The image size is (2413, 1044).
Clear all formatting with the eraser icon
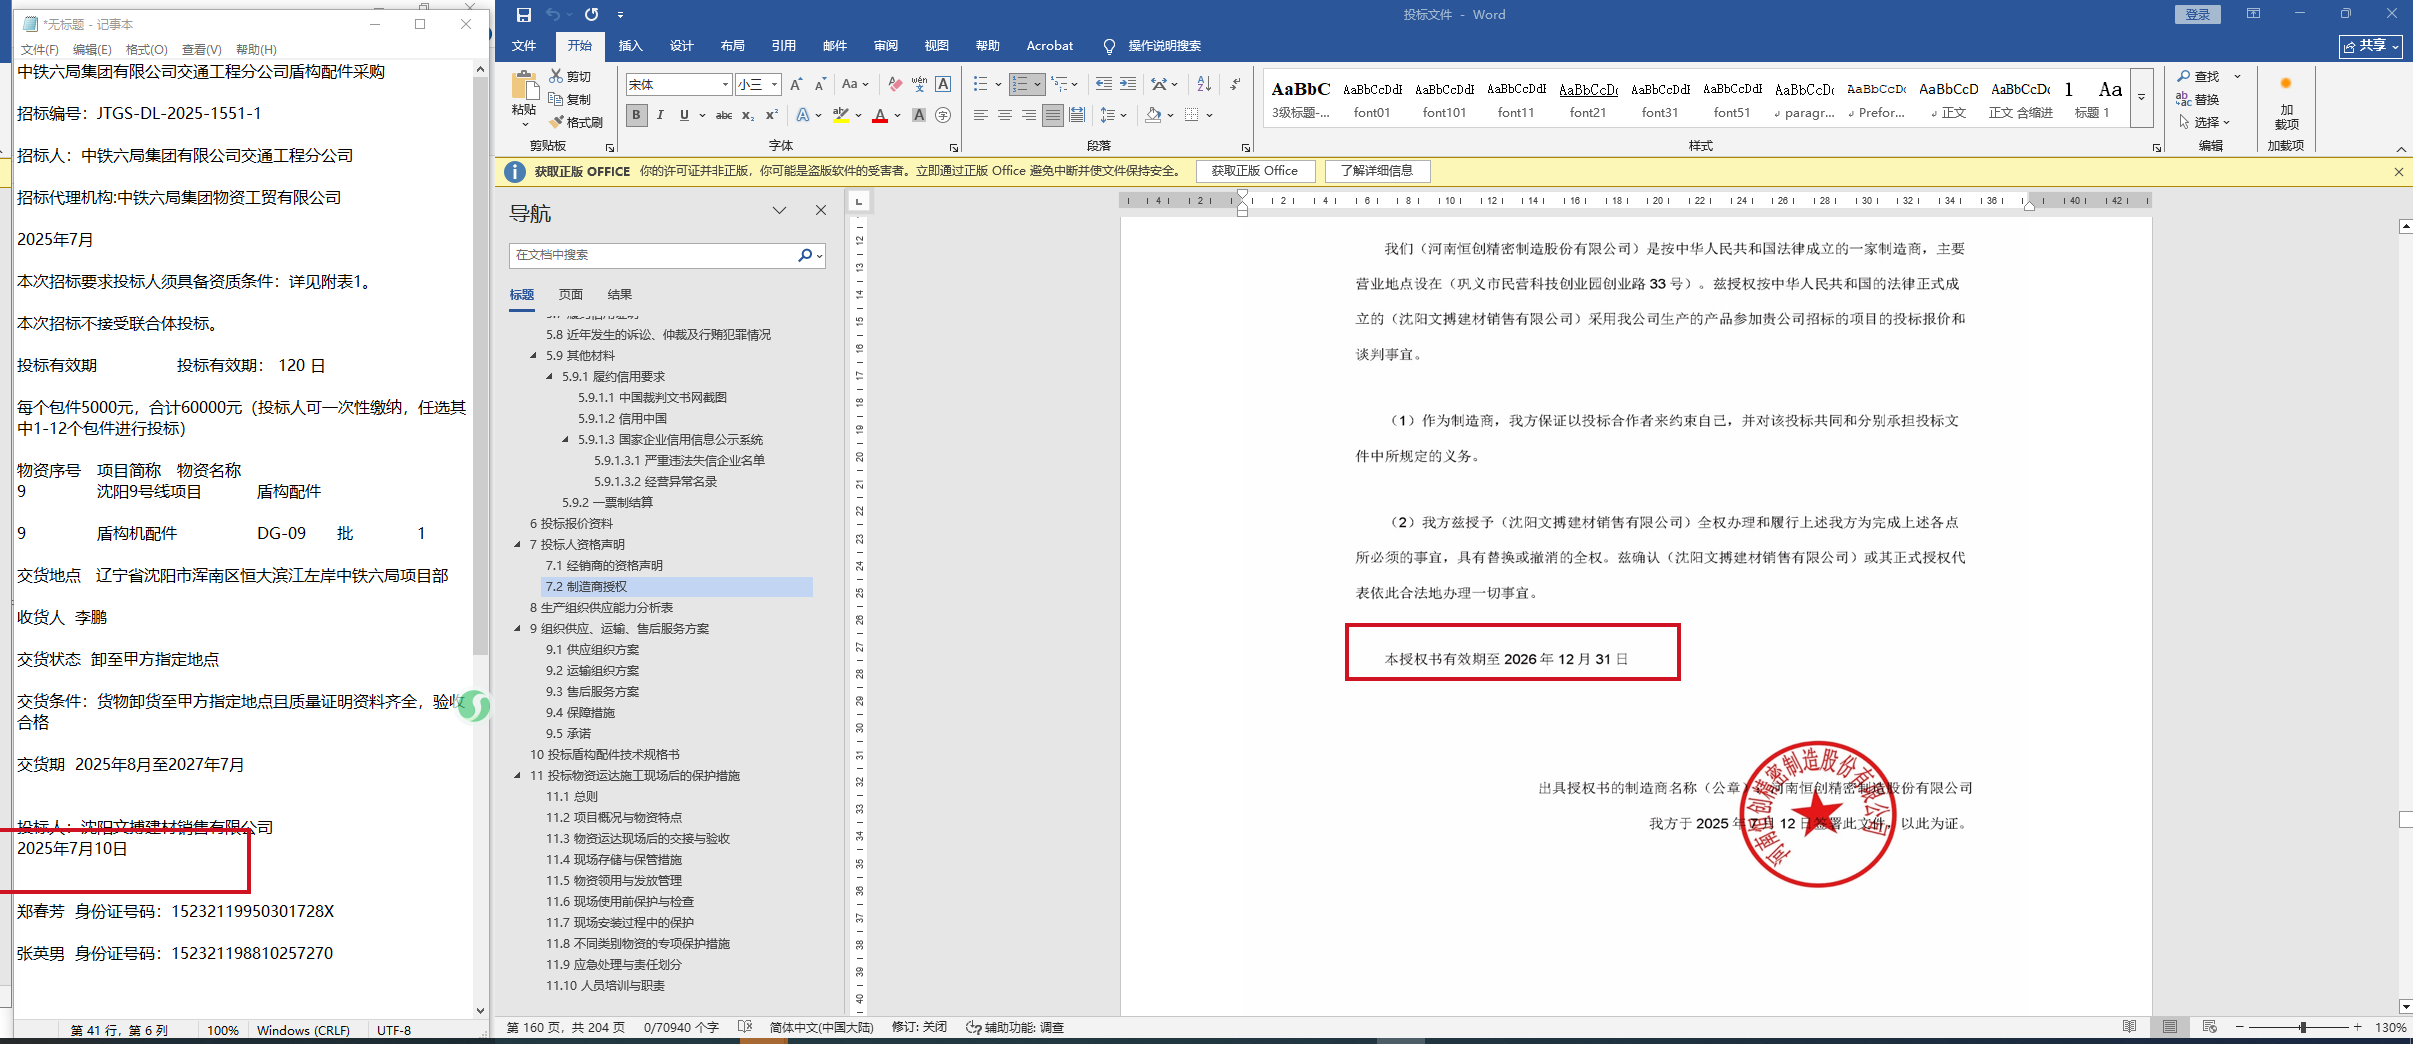pos(895,85)
